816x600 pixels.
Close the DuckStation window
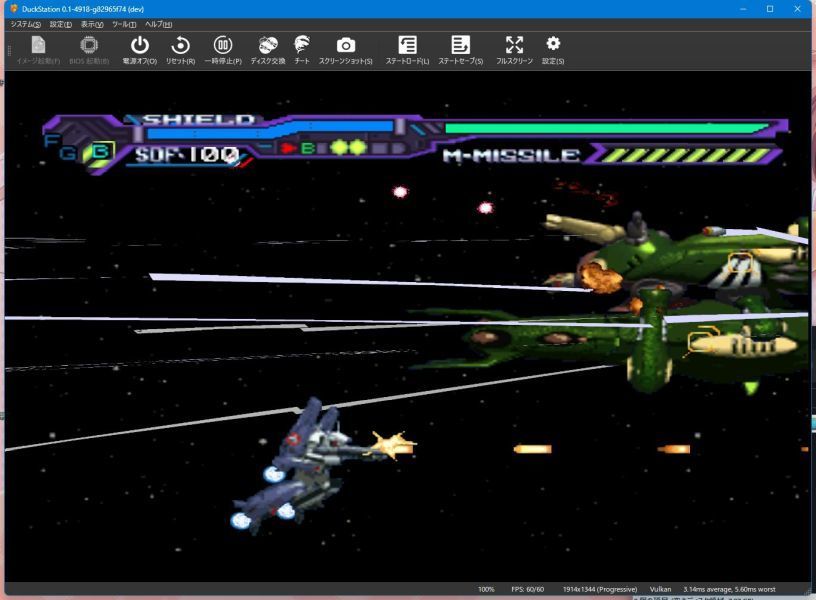(797, 9)
